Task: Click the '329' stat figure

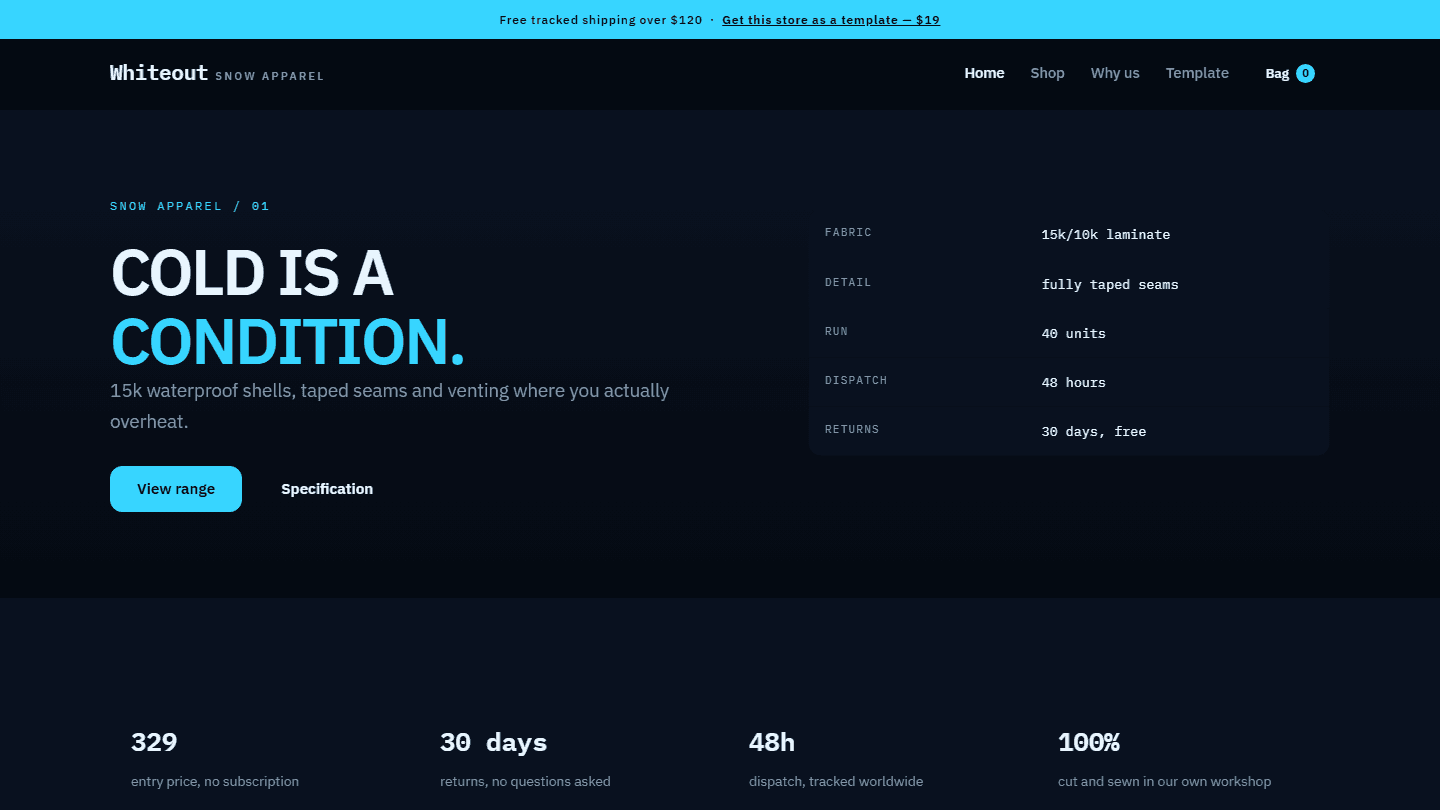Action: (x=154, y=742)
